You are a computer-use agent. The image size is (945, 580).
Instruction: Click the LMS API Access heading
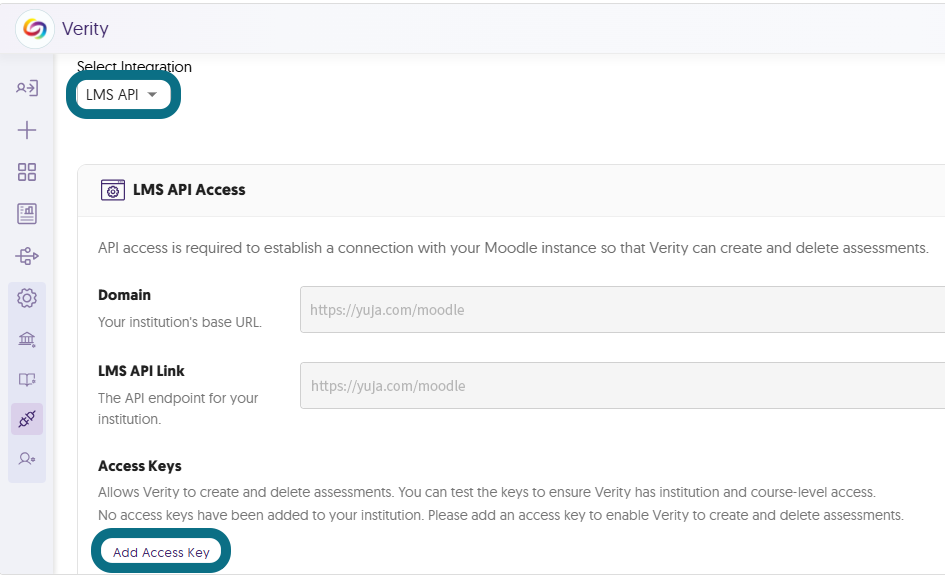point(189,190)
